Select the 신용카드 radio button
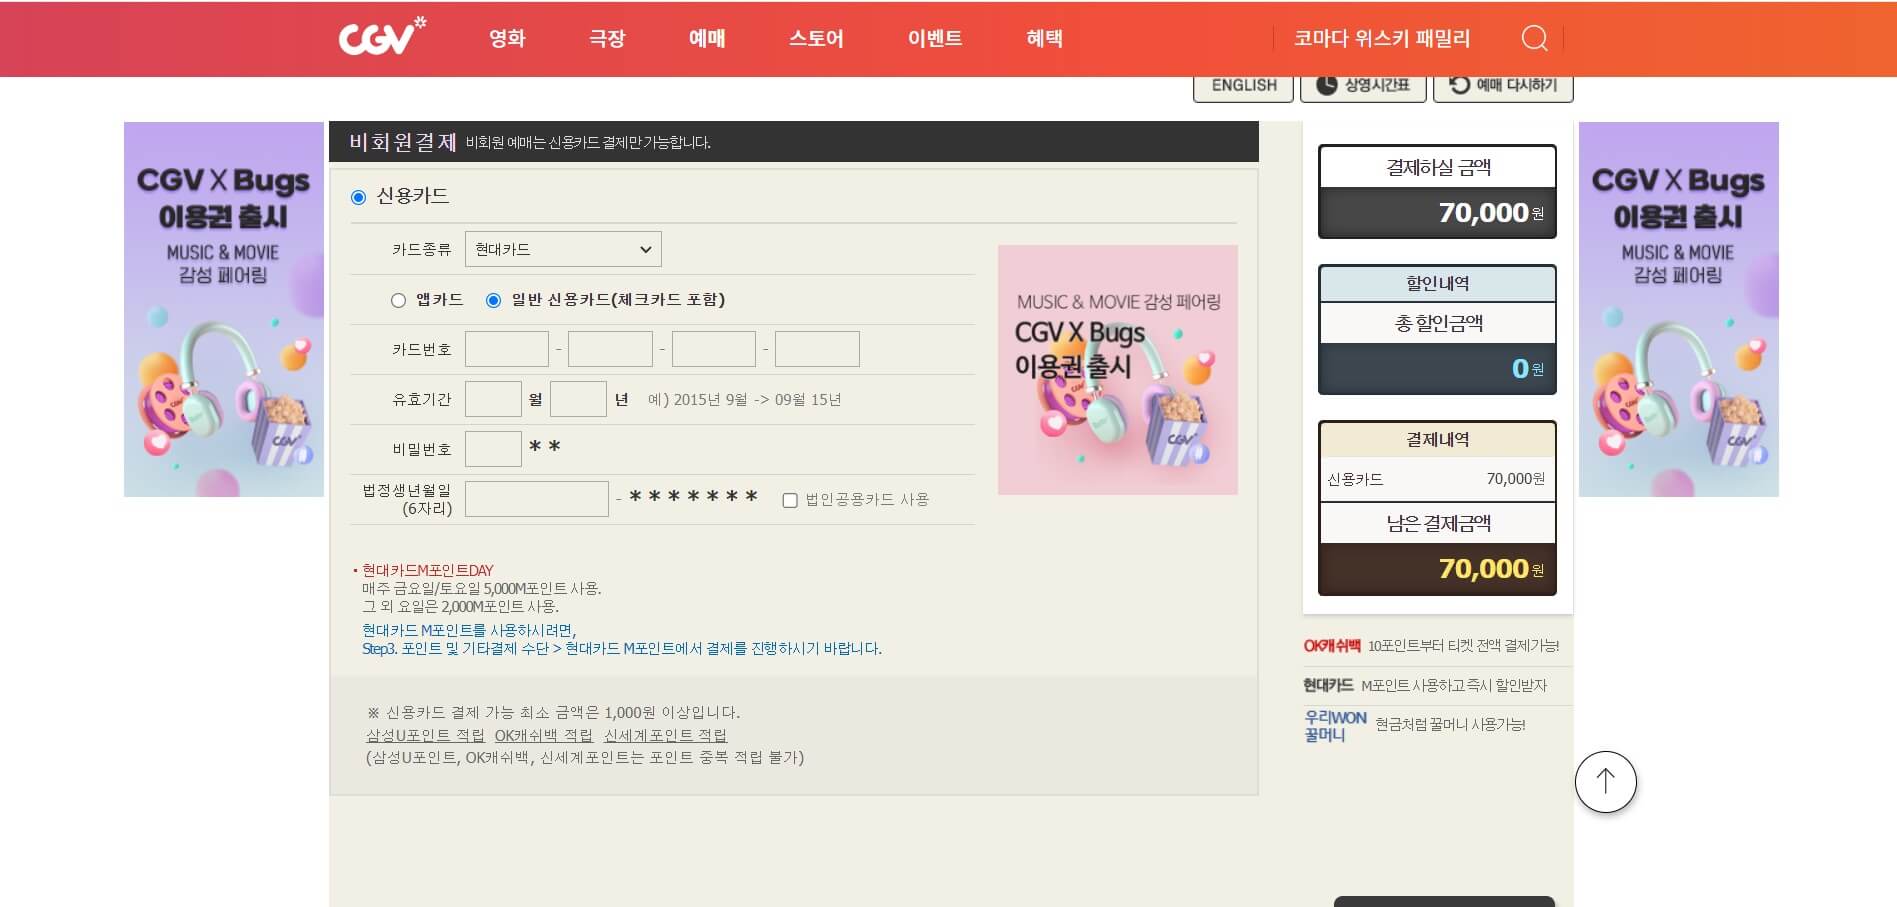1897x907 pixels. (x=358, y=198)
